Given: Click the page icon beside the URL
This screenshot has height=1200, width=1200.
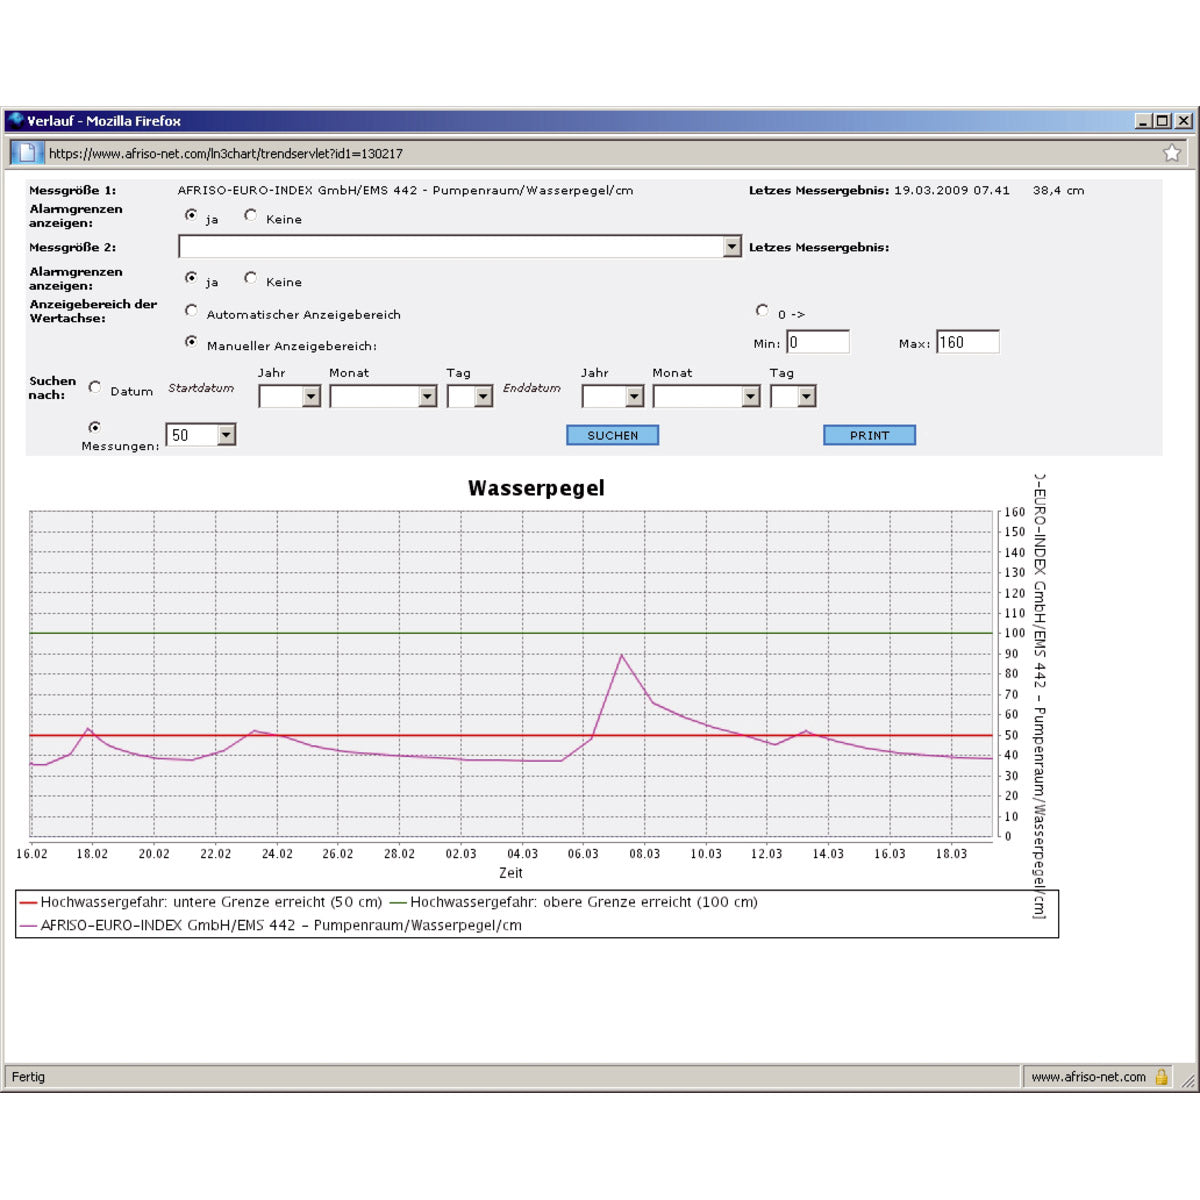Looking at the screenshot, I should (27, 153).
